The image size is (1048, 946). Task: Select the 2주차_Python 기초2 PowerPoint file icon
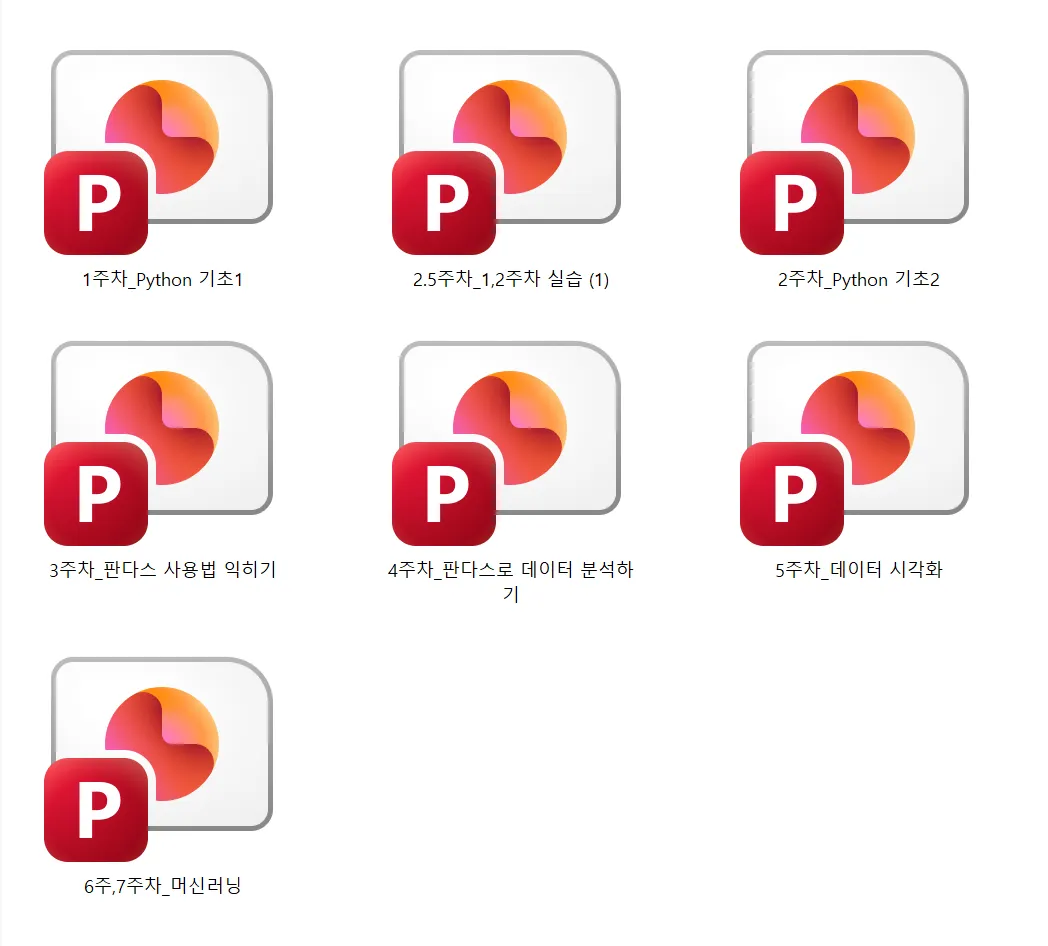click(x=855, y=152)
